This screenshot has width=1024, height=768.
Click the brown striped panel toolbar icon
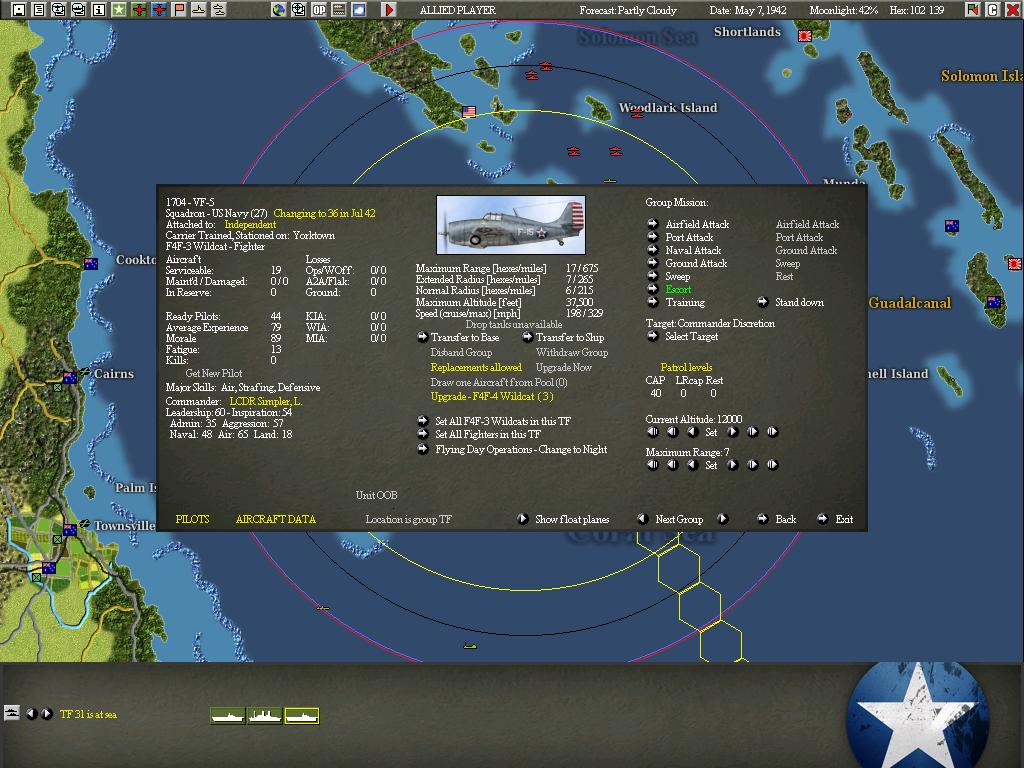coord(338,10)
